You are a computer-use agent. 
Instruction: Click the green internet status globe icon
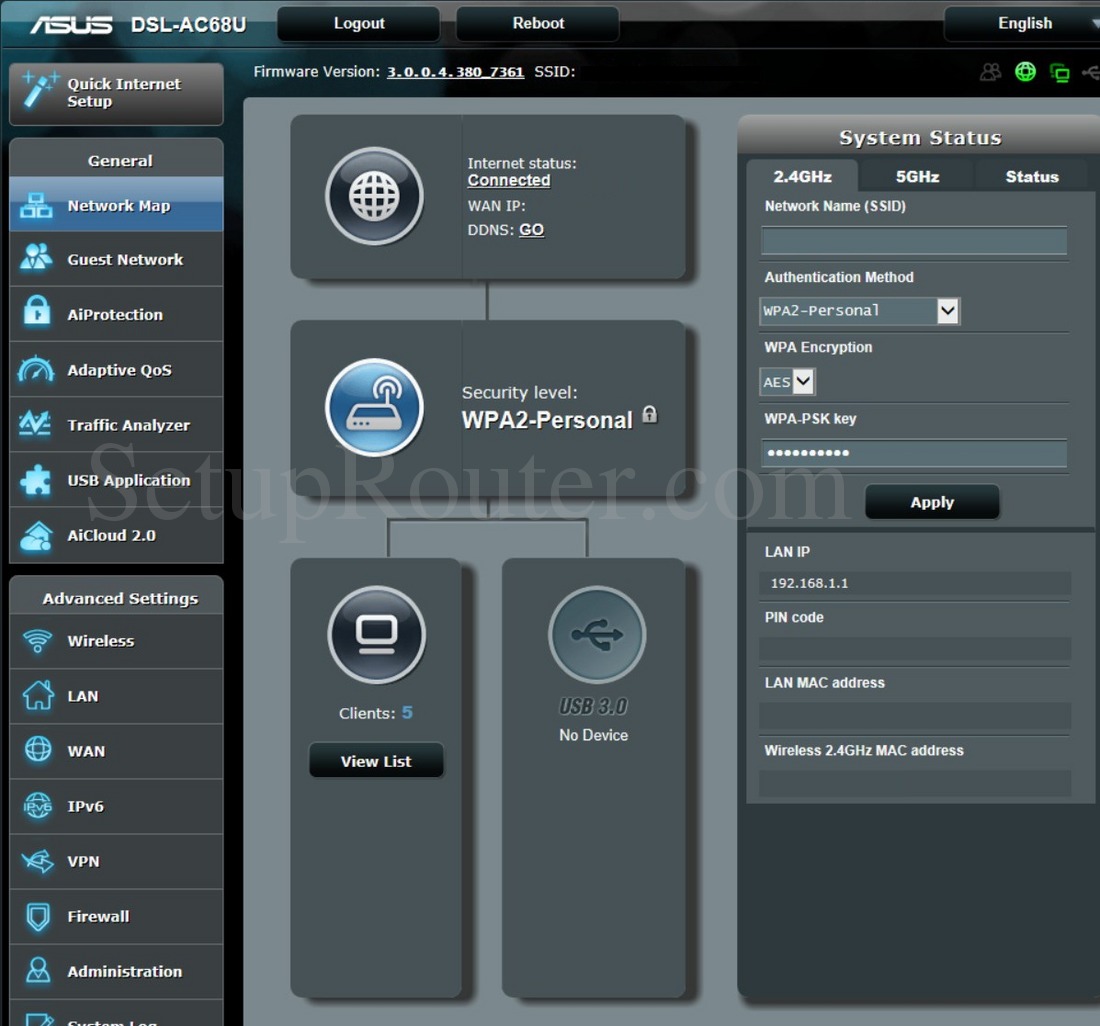(1025, 72)
